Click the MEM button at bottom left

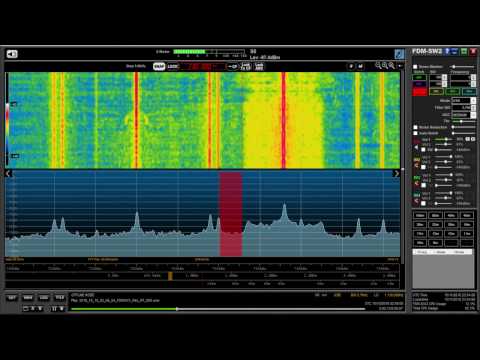point(28,297)
